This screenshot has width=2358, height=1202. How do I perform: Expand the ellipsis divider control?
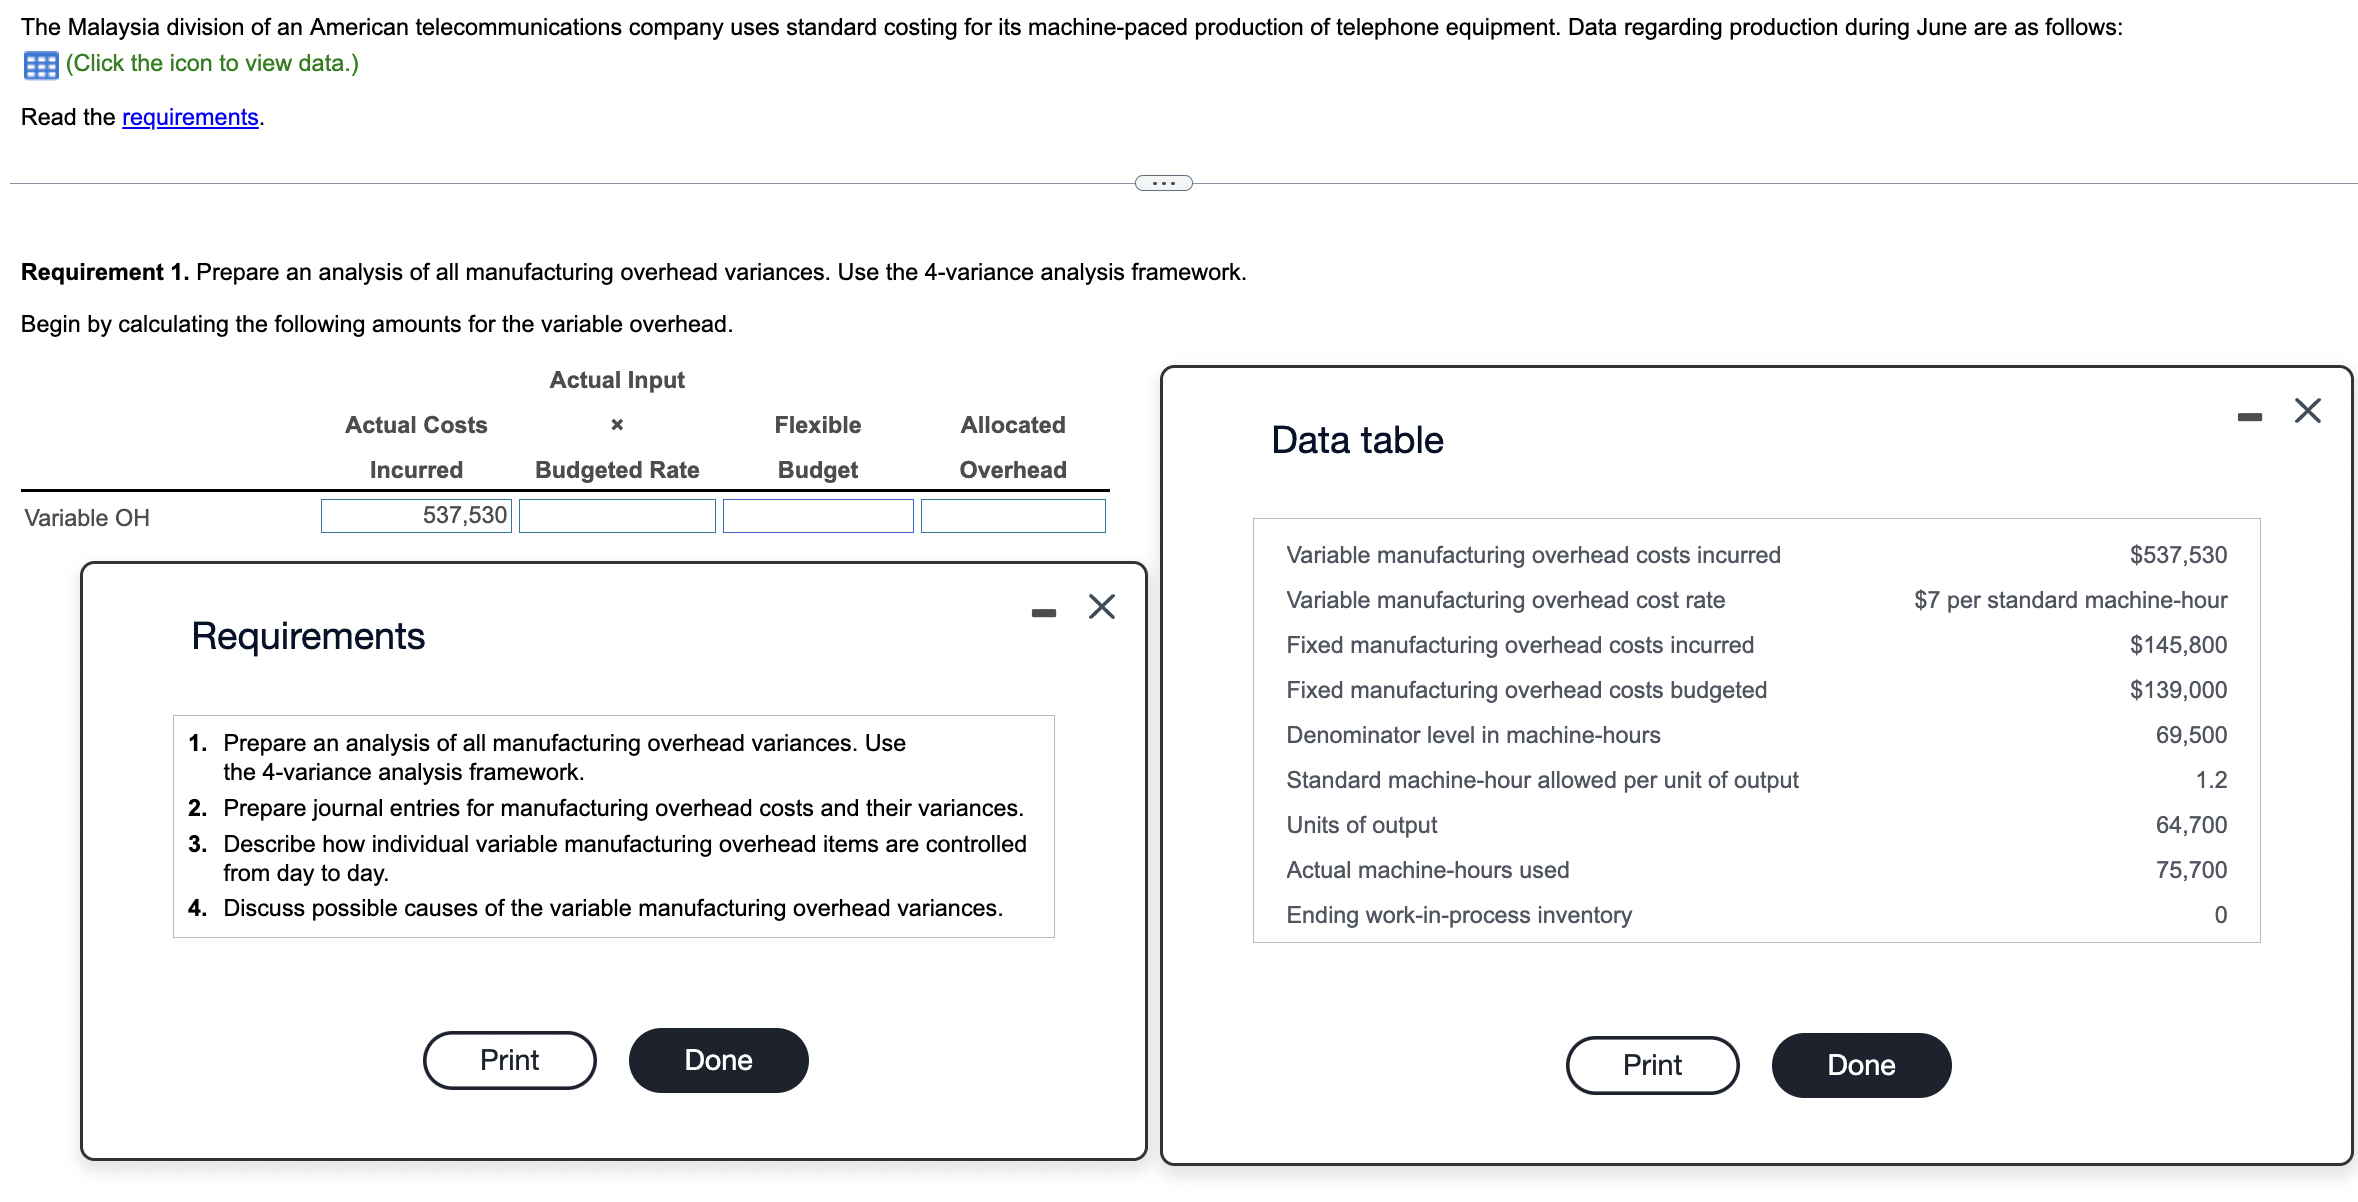(x=1164, y=181)
